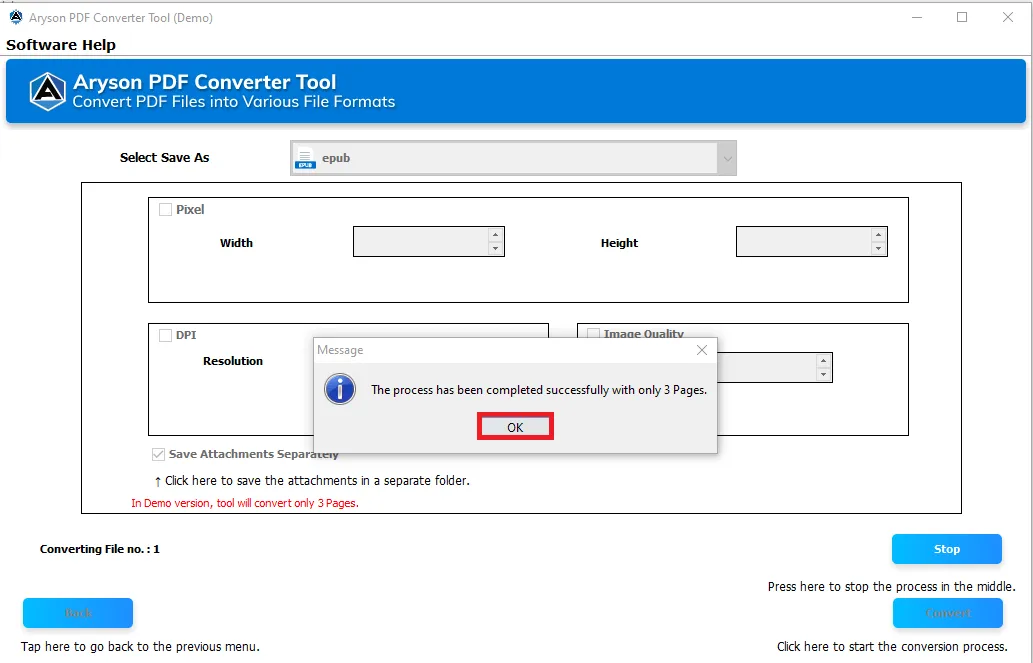Screen dimensions: 1033x663
Task: Click 'Click here to start the conversion' text
Action: tap(892, 647)
